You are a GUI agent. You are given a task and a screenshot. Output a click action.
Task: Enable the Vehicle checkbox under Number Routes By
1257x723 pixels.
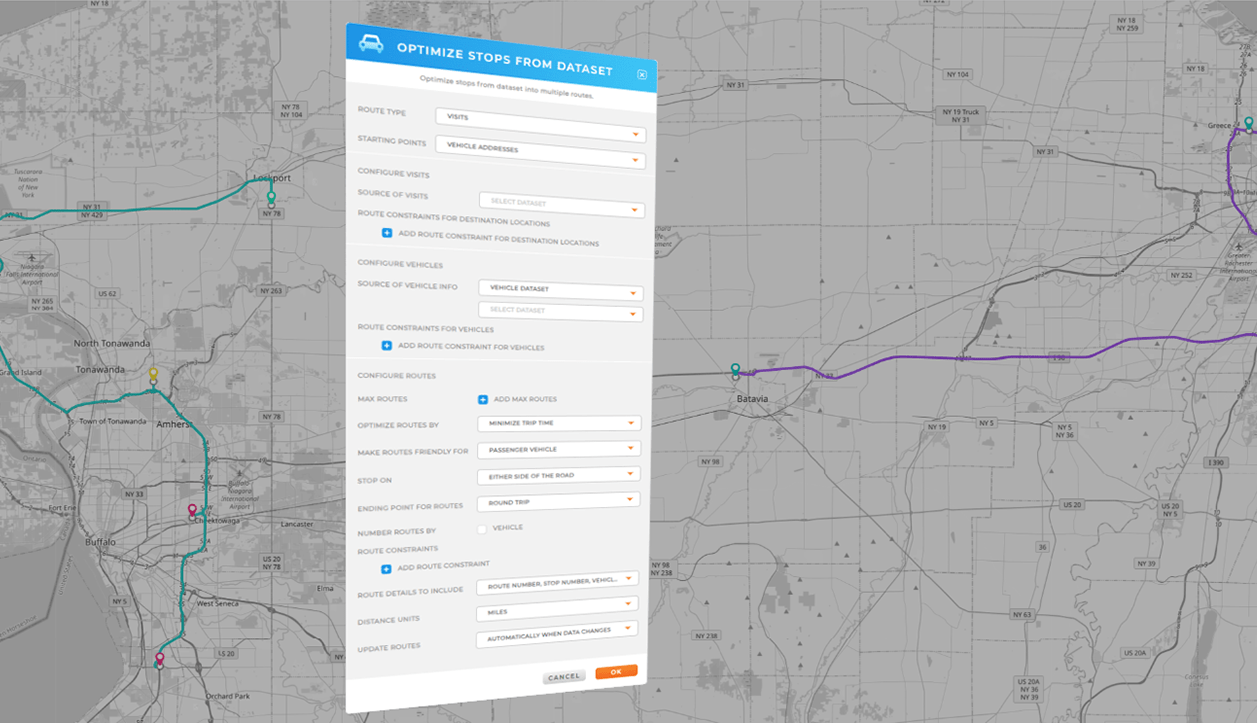(x=481, y=527)
